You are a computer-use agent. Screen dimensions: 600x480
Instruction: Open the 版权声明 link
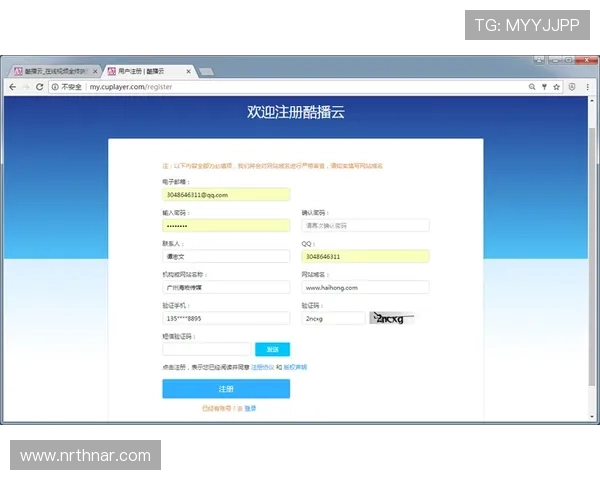pos(295,367)
